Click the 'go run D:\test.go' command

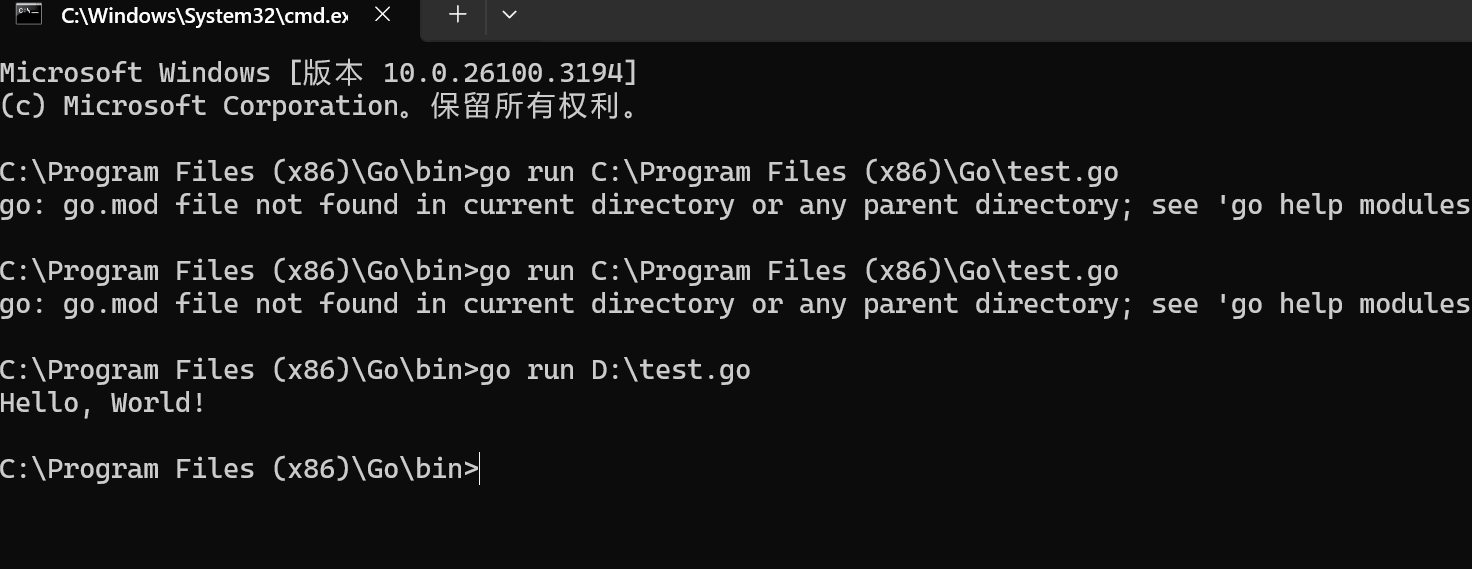pyautogui.click(x=614, y=370)
